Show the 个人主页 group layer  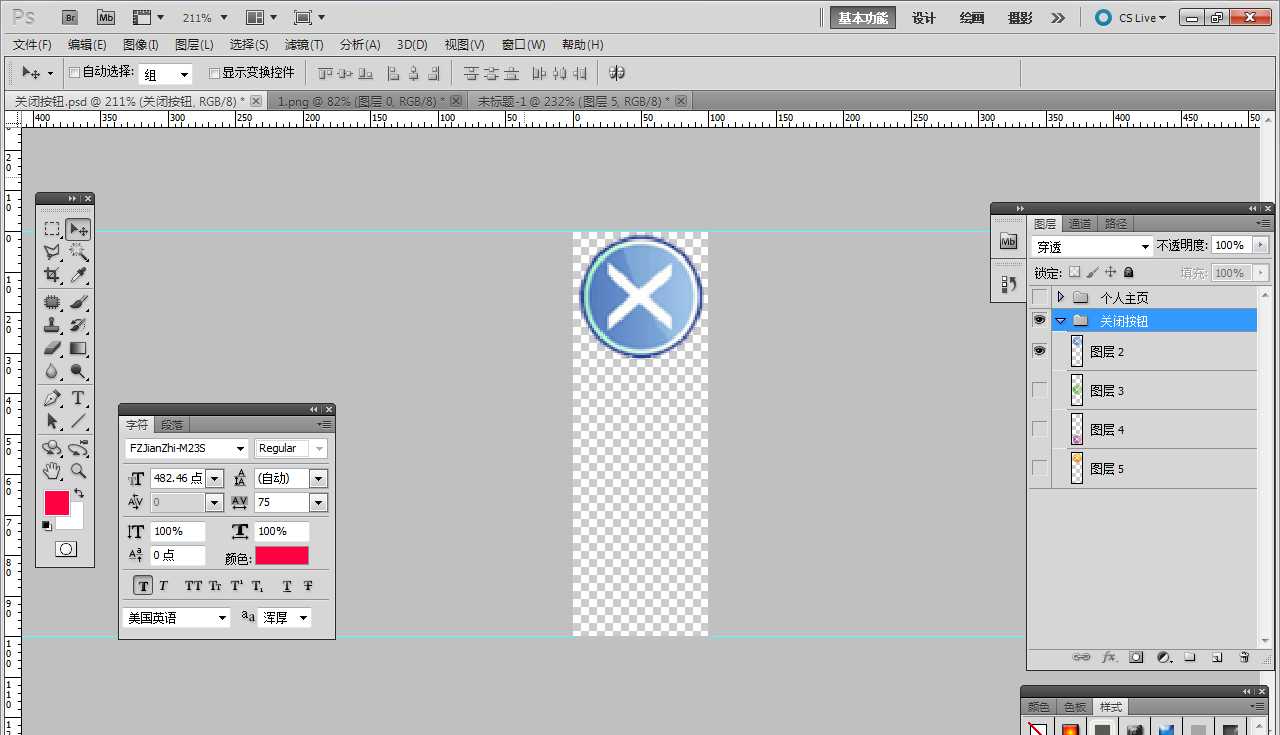(x=1040, y=297)
